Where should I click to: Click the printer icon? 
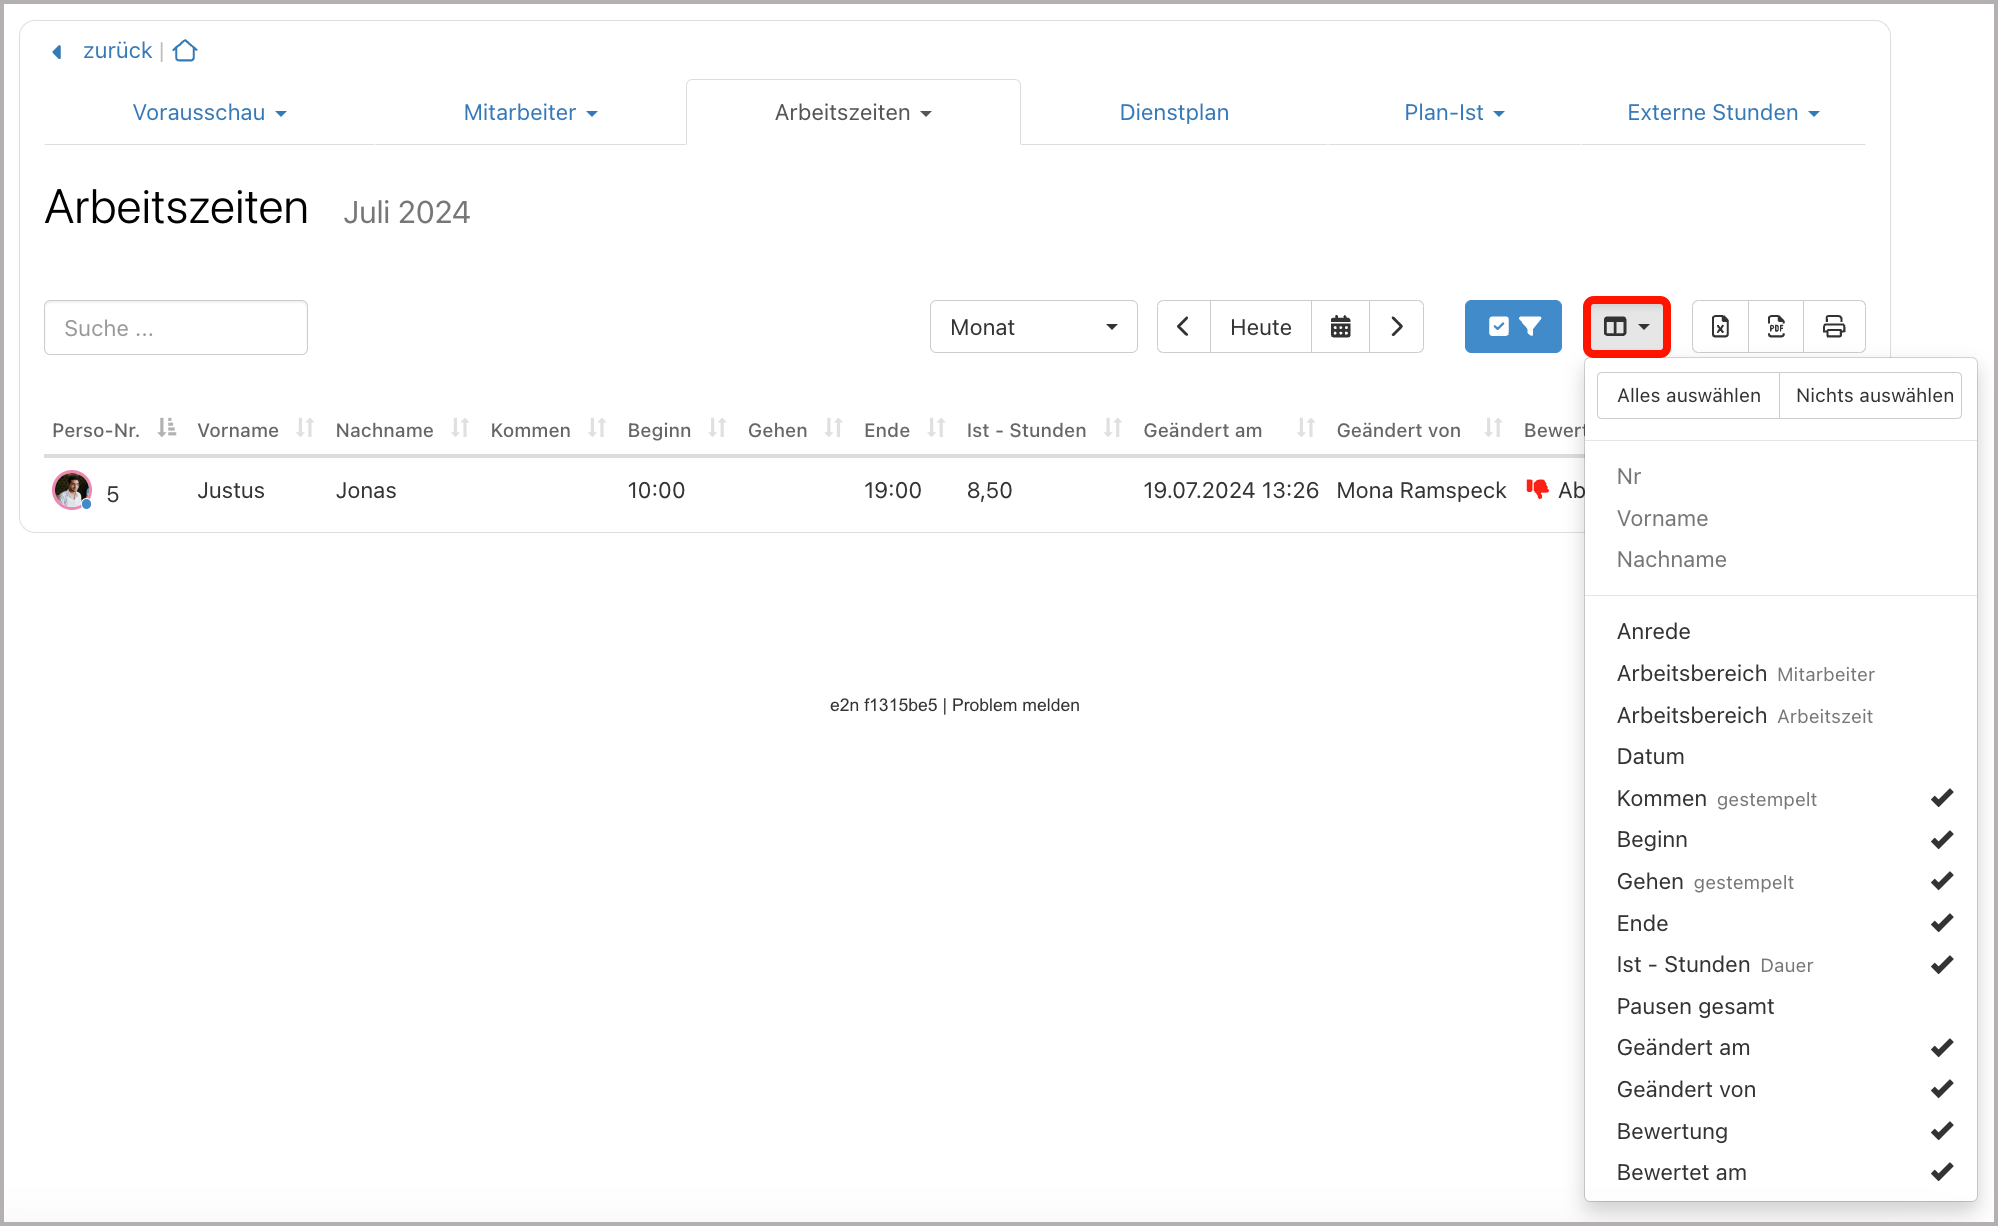click(x=1834, y=327)
